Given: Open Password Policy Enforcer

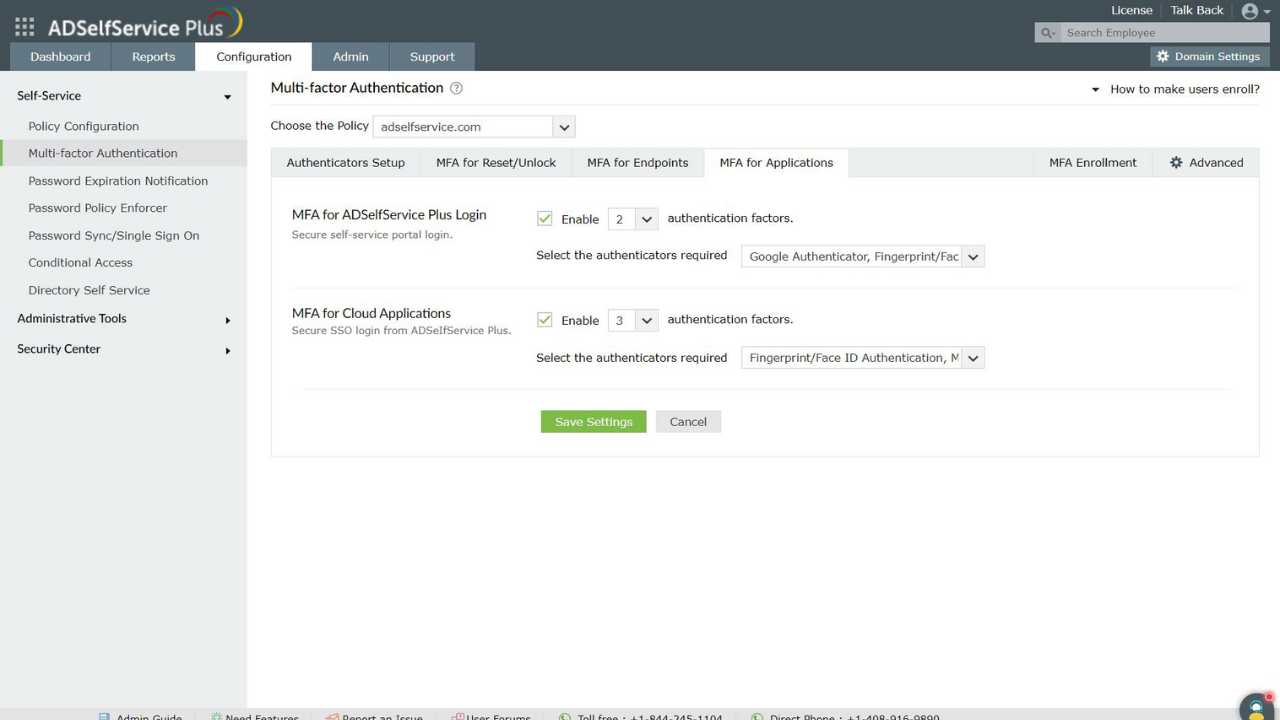Looking at the screenshot, I should pyautogui.click(x=98, y=208).
